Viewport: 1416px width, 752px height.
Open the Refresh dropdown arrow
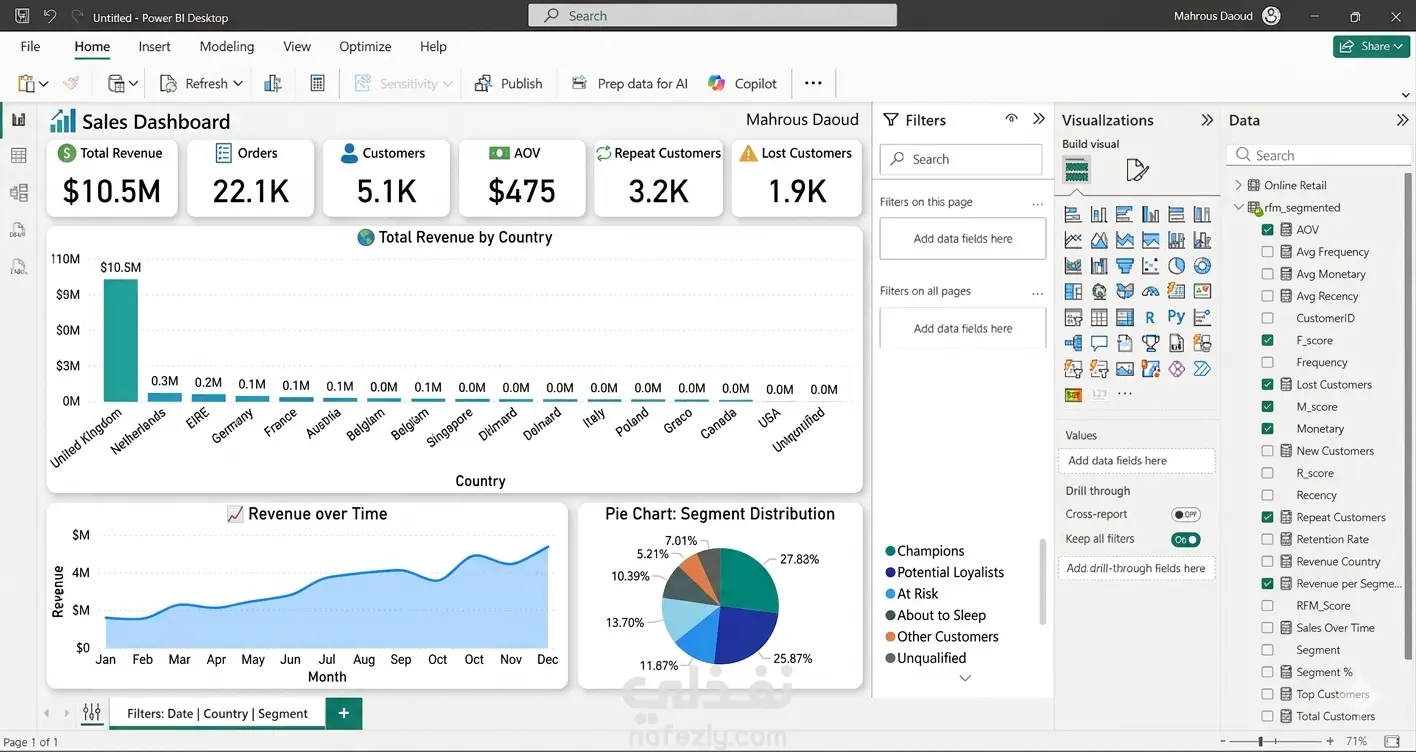238,84
